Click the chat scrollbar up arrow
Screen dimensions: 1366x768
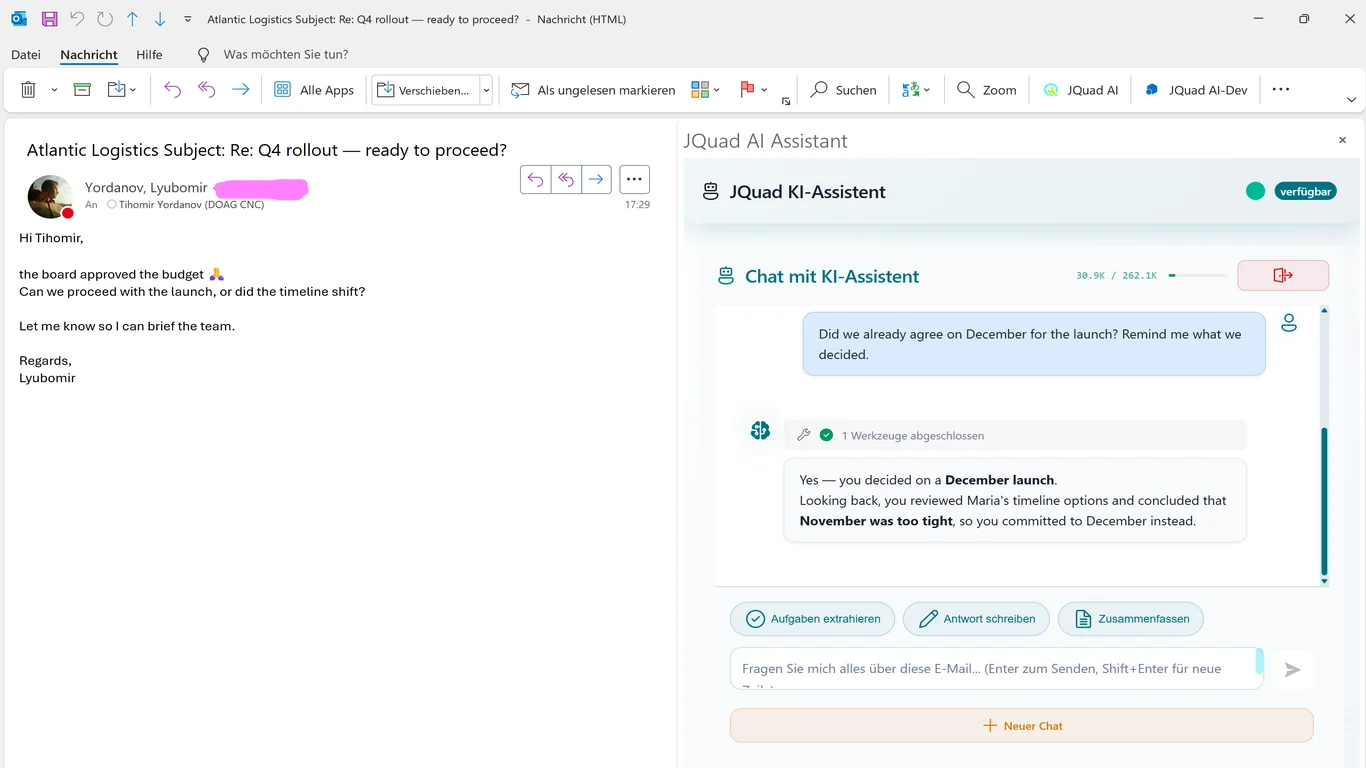pyautogui.click(x=1324, y=311)
